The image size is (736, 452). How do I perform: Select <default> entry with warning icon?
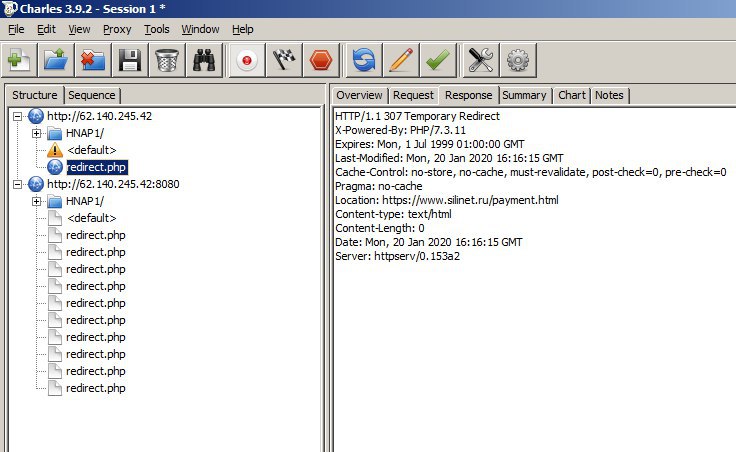click(x=92, y=150)
